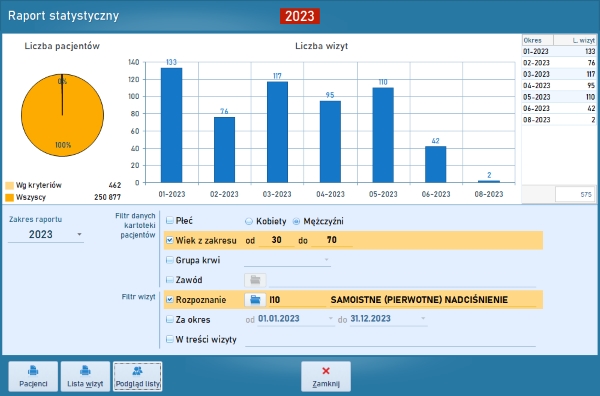Uncheck the Wiek z zakresu filter
600x396 pixels.
pyautogui.click(x=170, y=240)
